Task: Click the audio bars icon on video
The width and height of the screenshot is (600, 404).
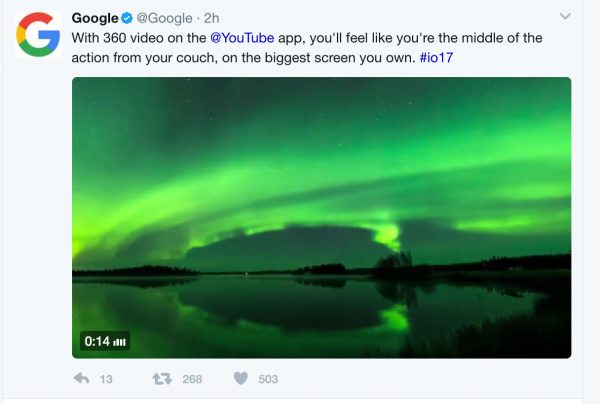Action: [120, 342]
